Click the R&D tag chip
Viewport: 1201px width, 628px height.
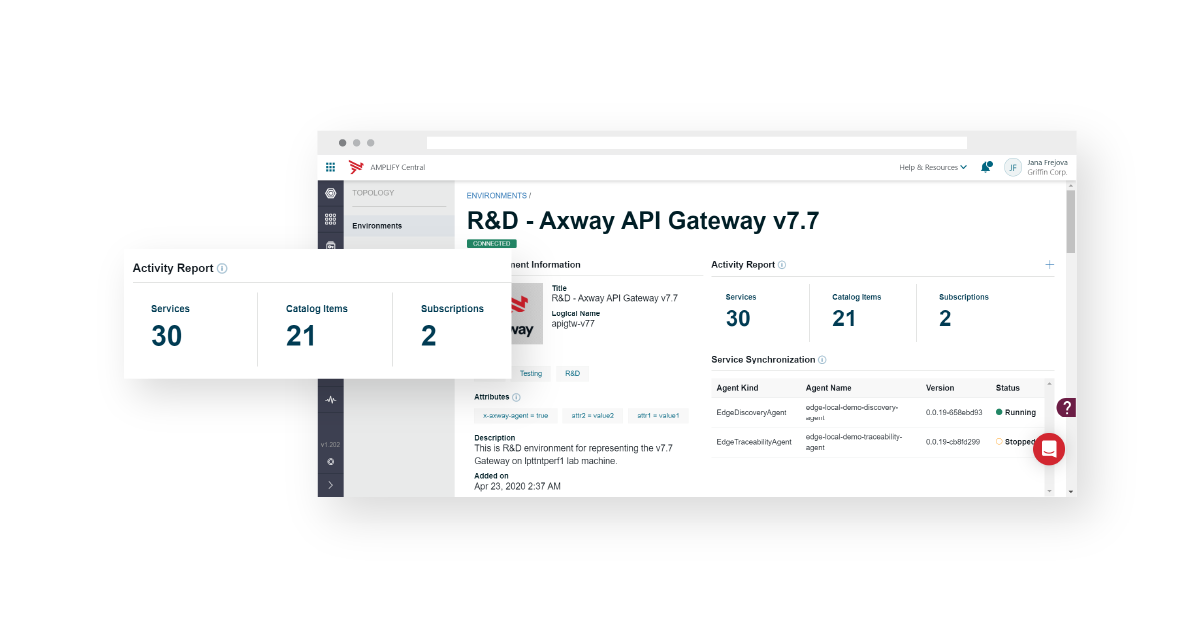click(572, 373)
